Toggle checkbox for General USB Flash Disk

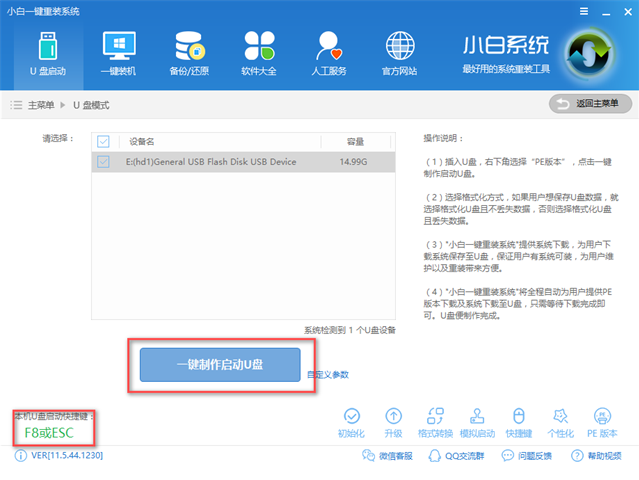coord(104,162)
